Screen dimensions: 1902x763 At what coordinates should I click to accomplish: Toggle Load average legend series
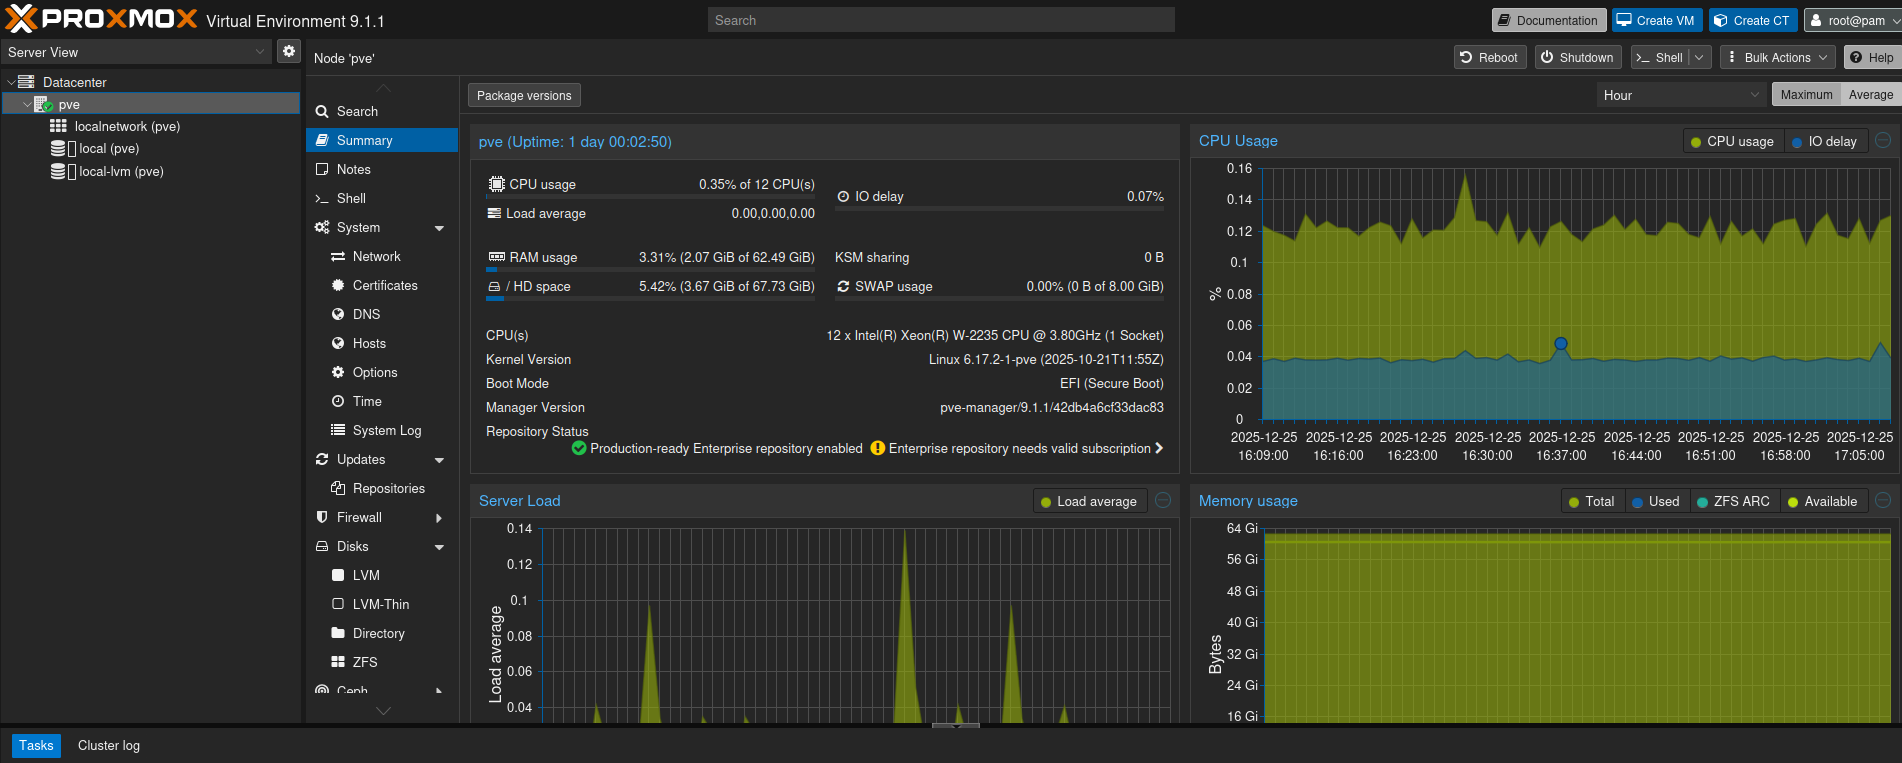[1088, 501]
